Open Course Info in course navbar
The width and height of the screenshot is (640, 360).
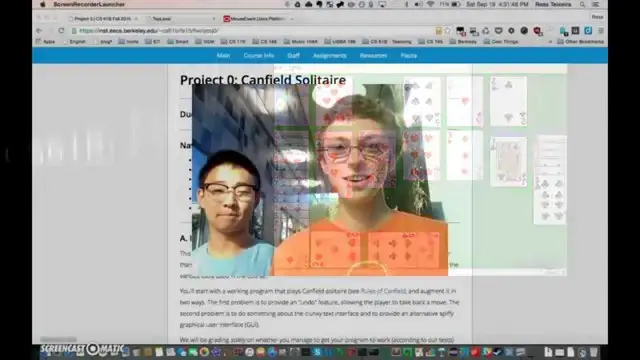click(x=258, y=56)
